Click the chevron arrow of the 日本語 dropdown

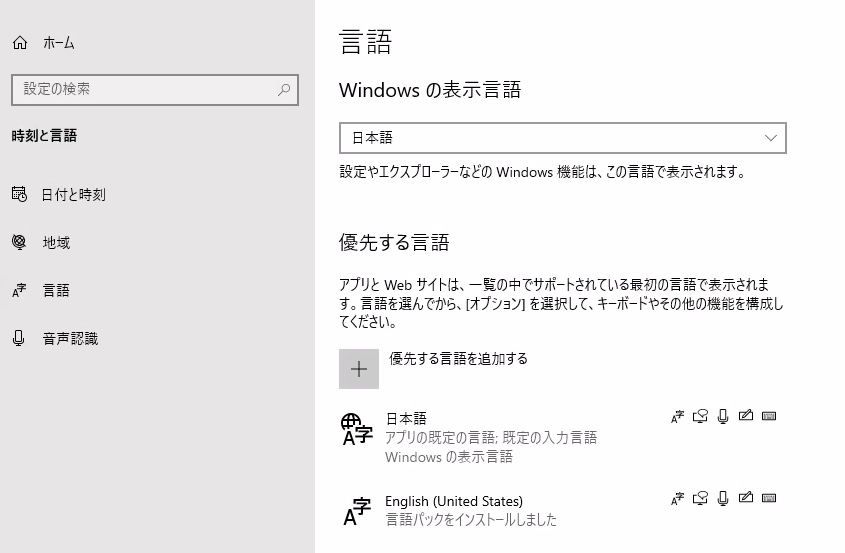pos(771,138)
